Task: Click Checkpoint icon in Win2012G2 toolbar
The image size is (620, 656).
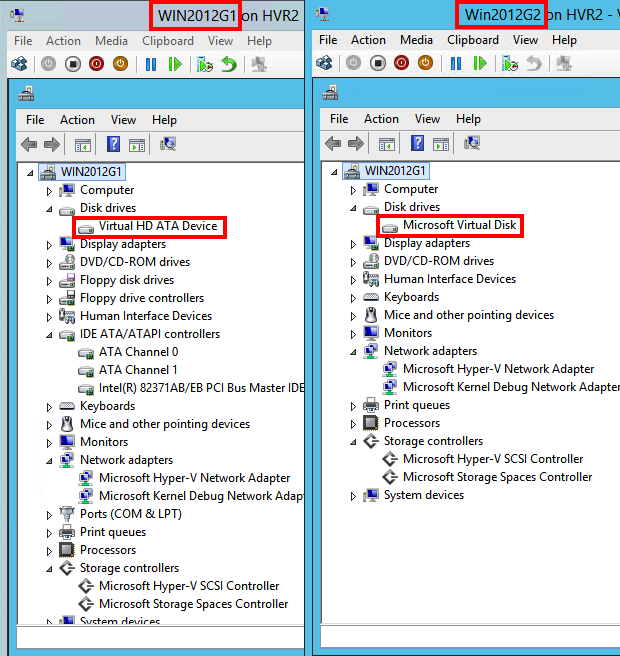Action: pyautogui.click(x=510, y=64)
